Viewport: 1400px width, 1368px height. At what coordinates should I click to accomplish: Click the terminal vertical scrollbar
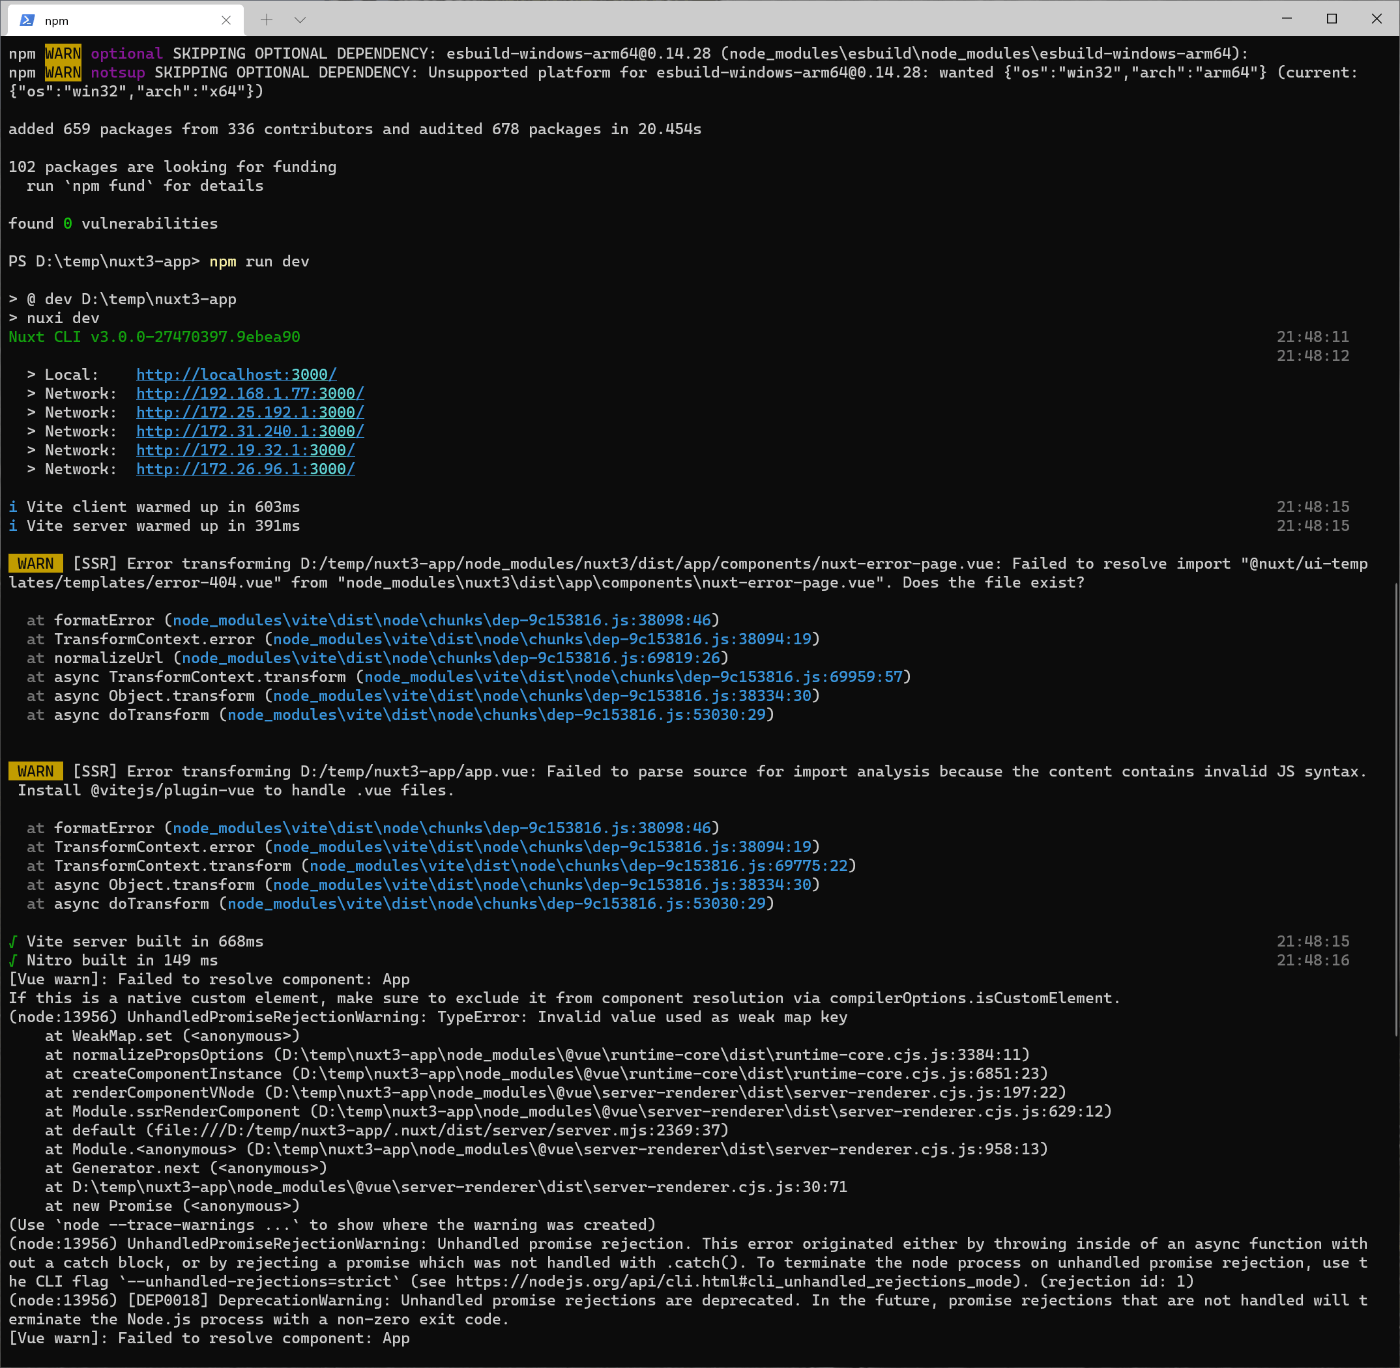[x=1395, y=808]
